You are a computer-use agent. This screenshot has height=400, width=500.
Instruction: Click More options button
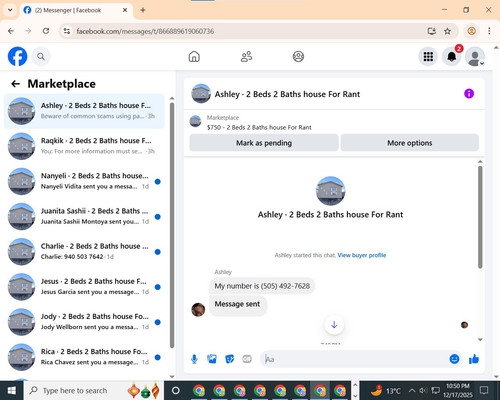tap(410, 143)
